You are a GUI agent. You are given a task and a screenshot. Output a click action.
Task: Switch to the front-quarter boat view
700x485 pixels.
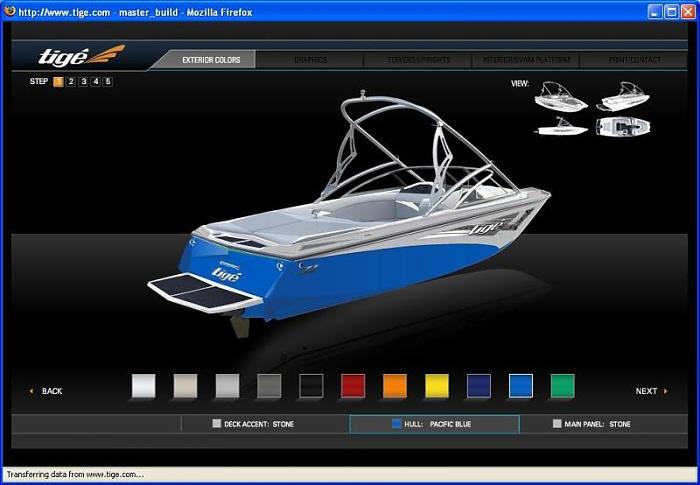pos(623,97)
